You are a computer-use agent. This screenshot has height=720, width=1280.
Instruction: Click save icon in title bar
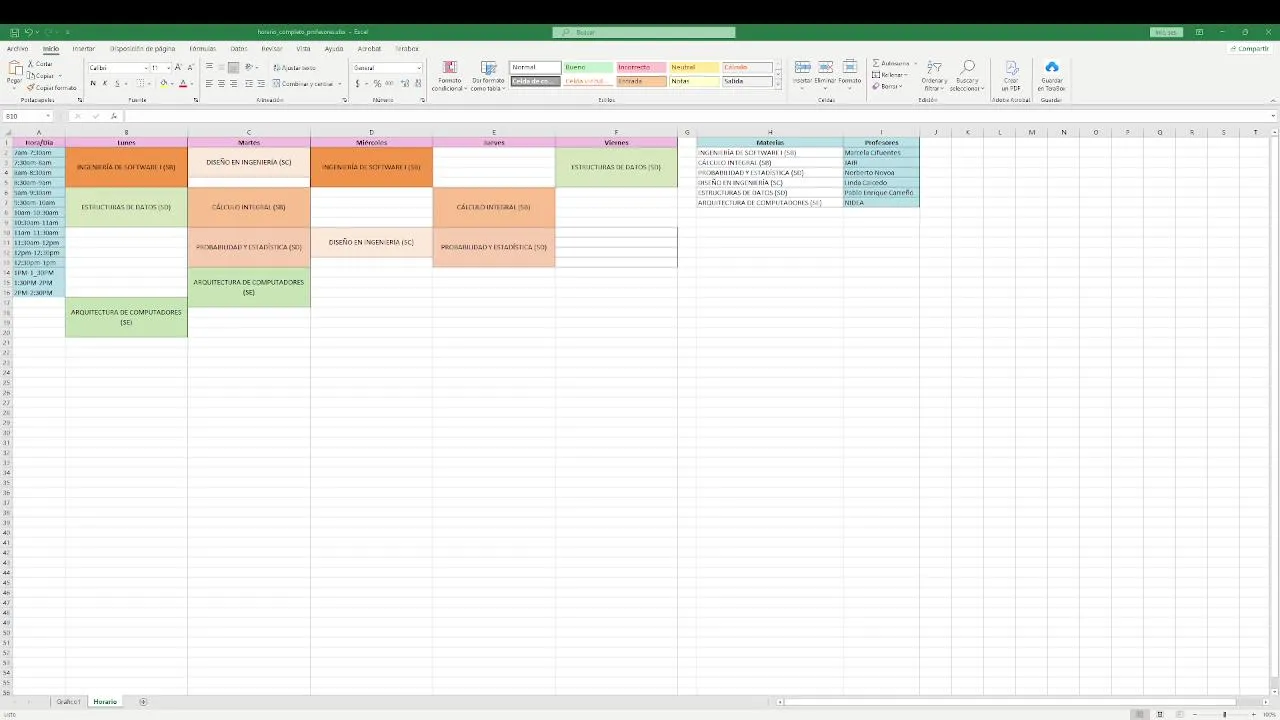pos(15,32)
